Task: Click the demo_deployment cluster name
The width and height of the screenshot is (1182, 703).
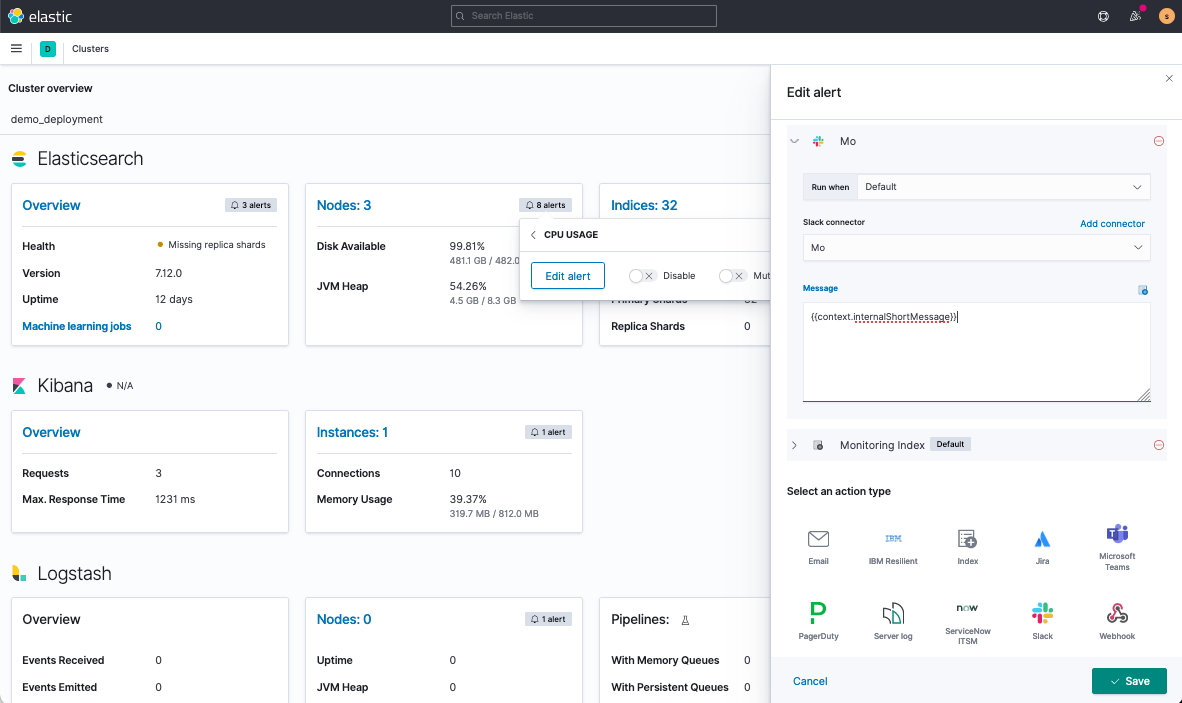Action: coord(57,119)
